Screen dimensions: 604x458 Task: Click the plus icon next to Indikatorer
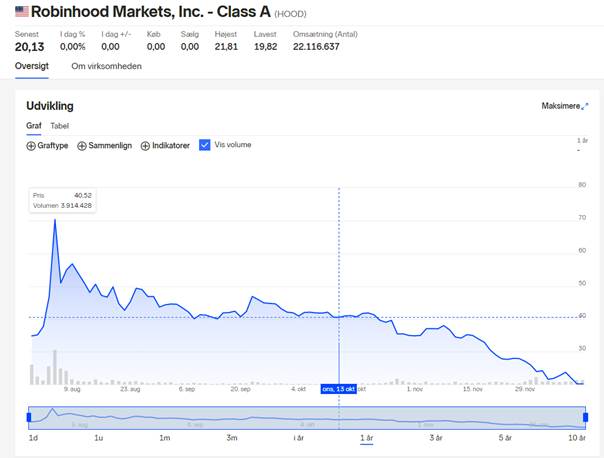click(145, 146)
